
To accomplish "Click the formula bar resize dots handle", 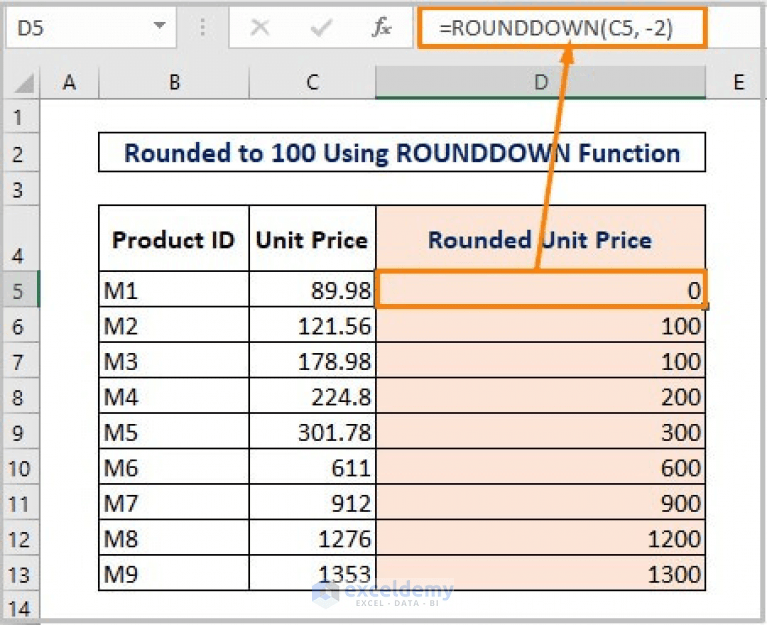I will [202, 28].
